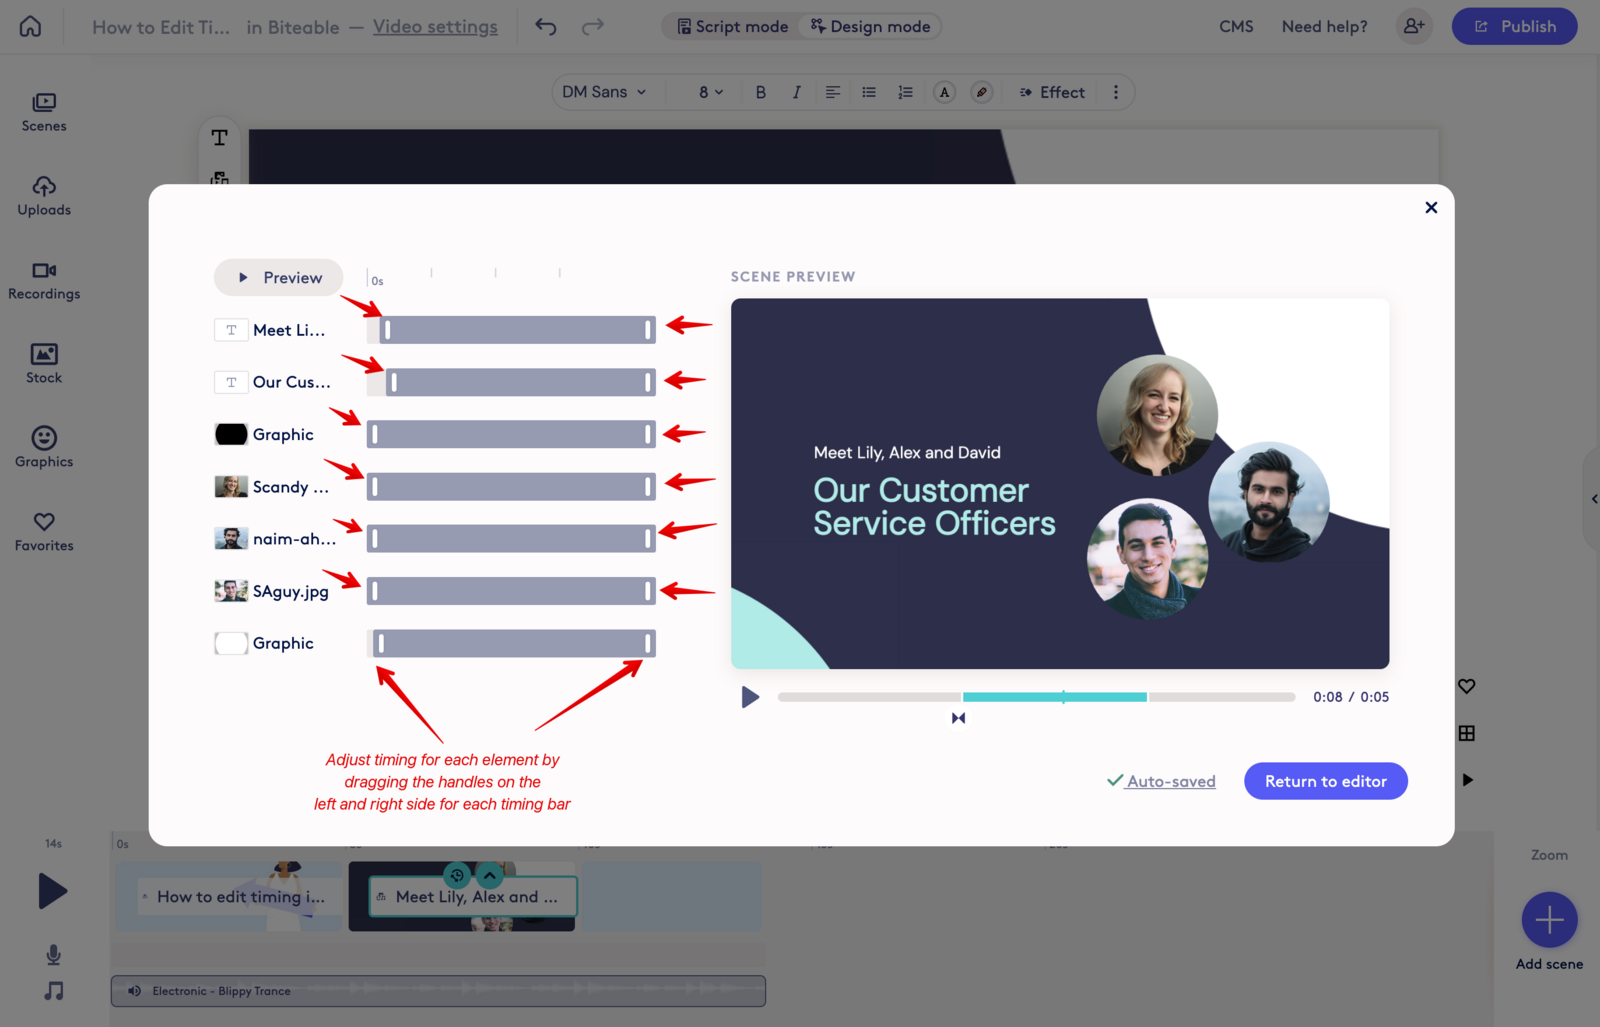The height and width of the screenshot is (1027, 1600).
Task: Open the Stock media panel
Action: [x=44, y=364]
